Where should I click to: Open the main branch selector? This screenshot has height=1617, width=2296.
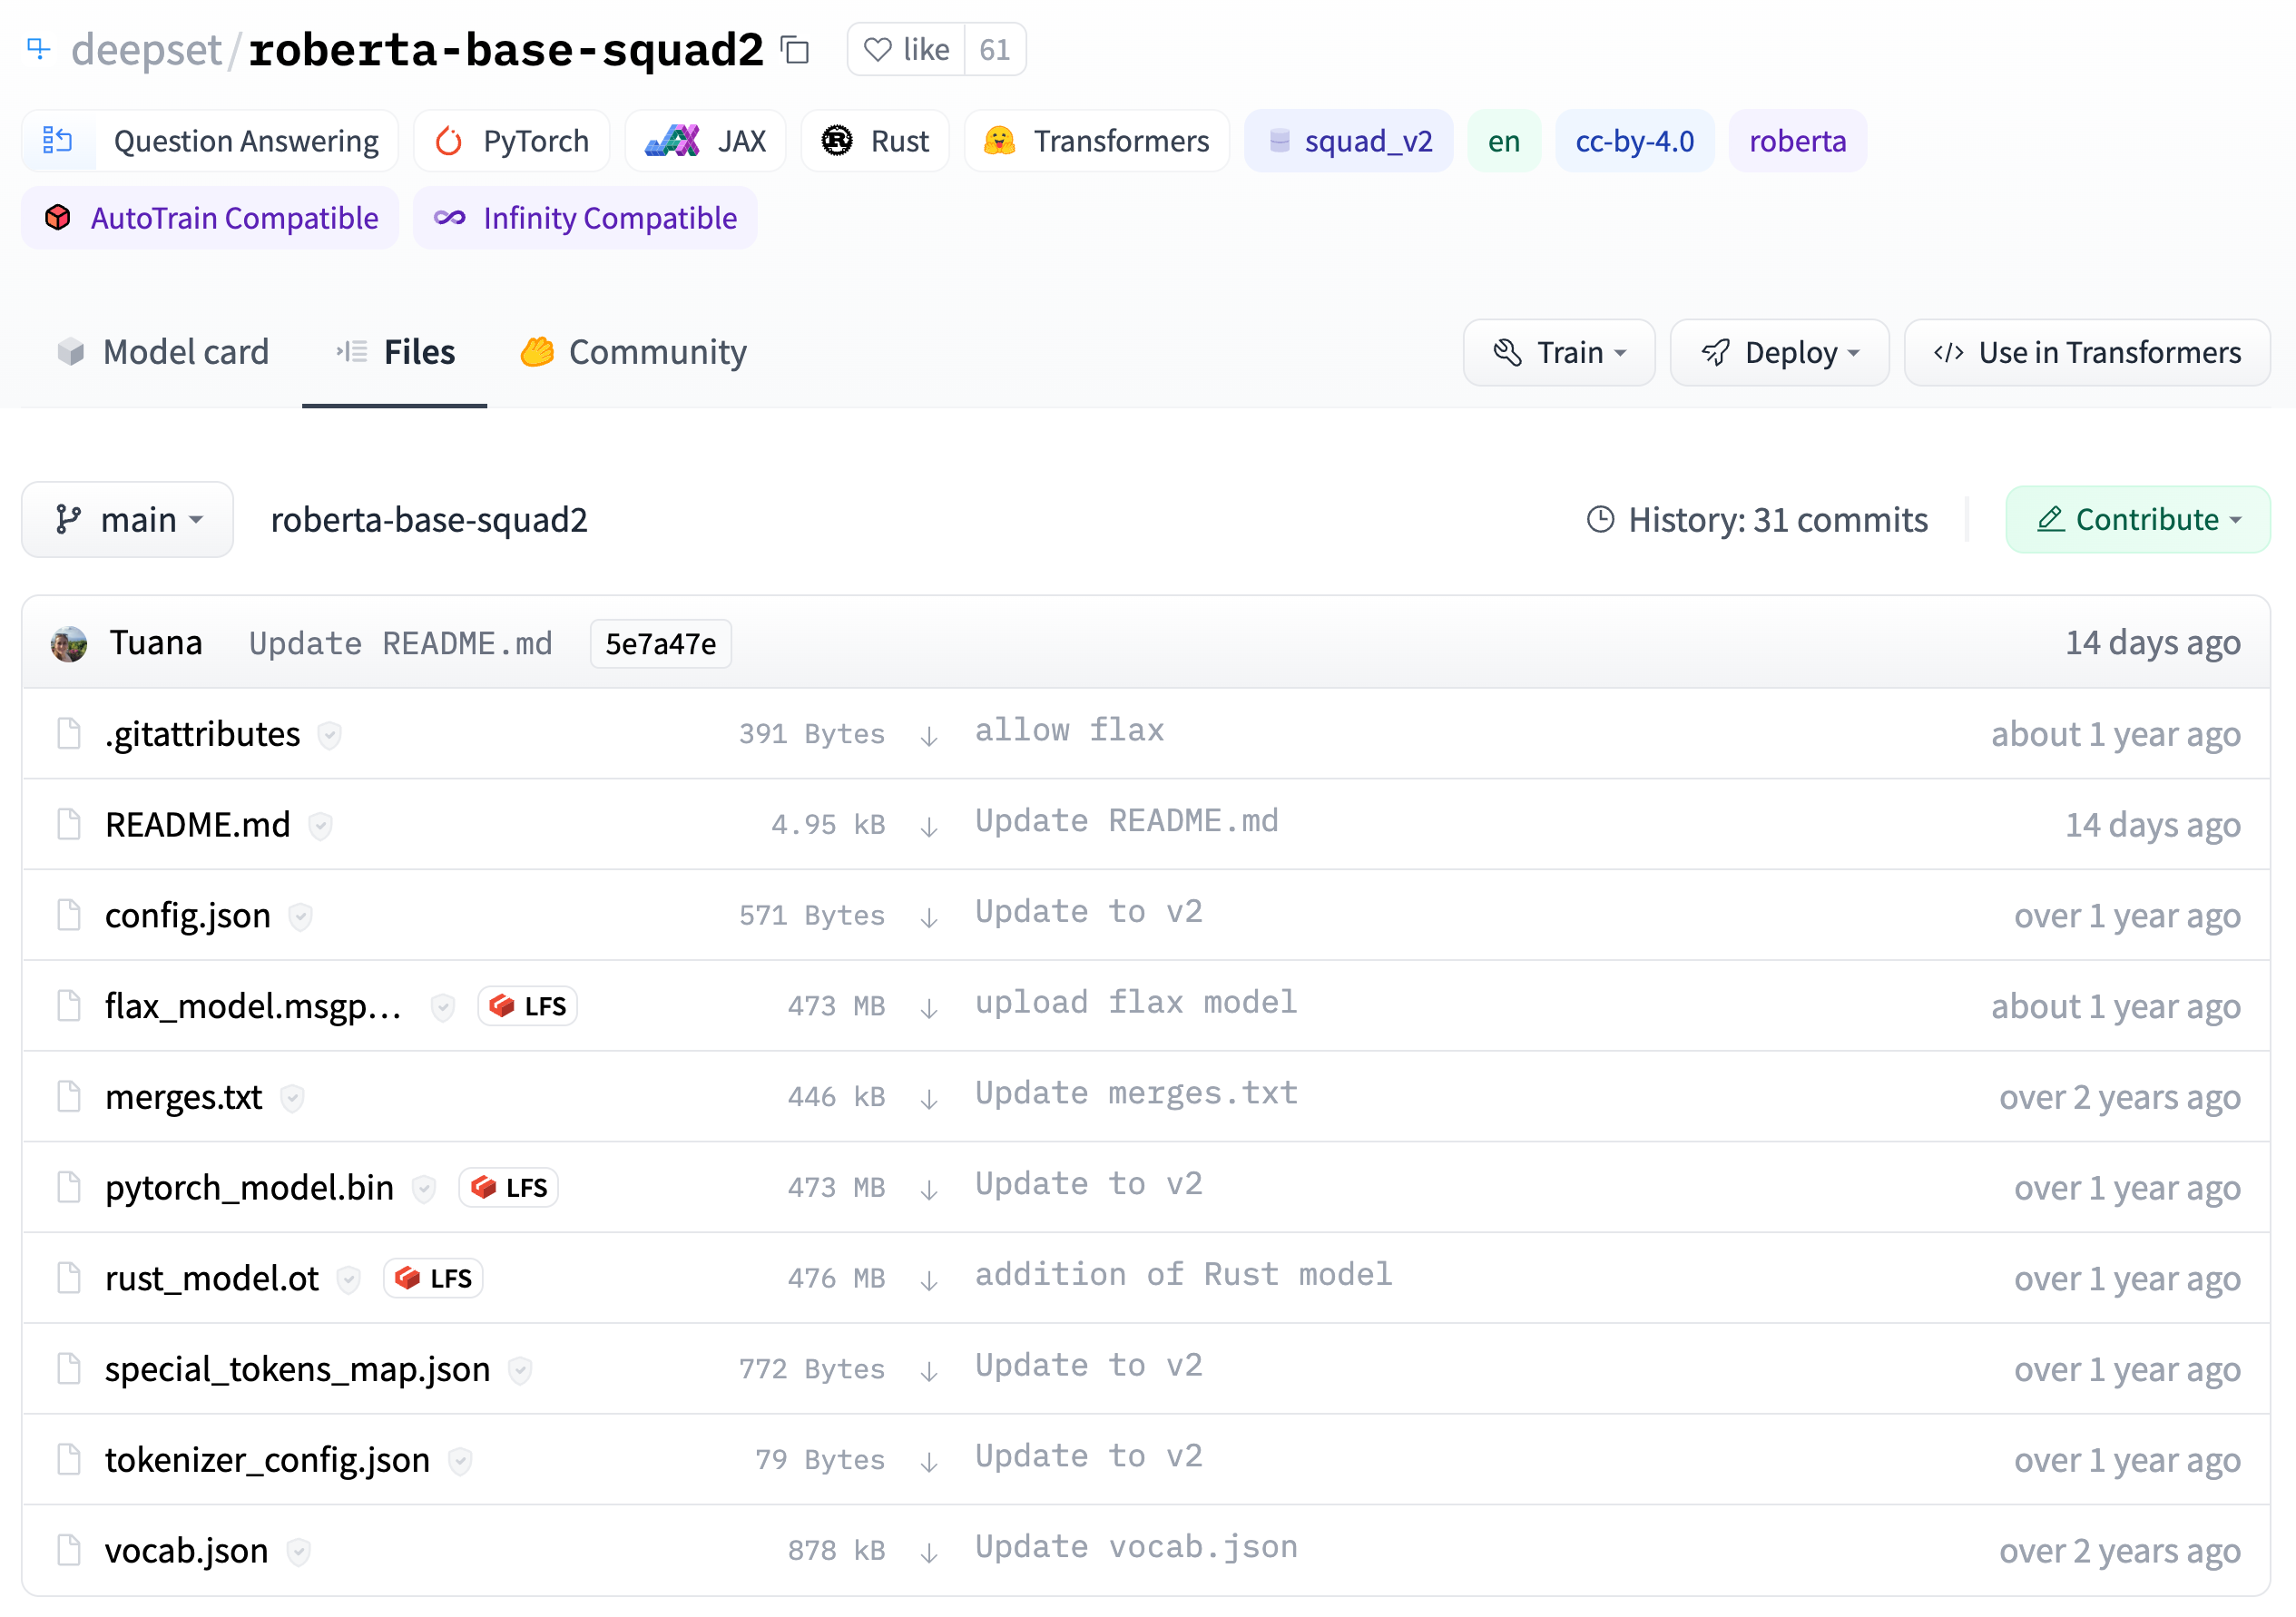[128, 520]
